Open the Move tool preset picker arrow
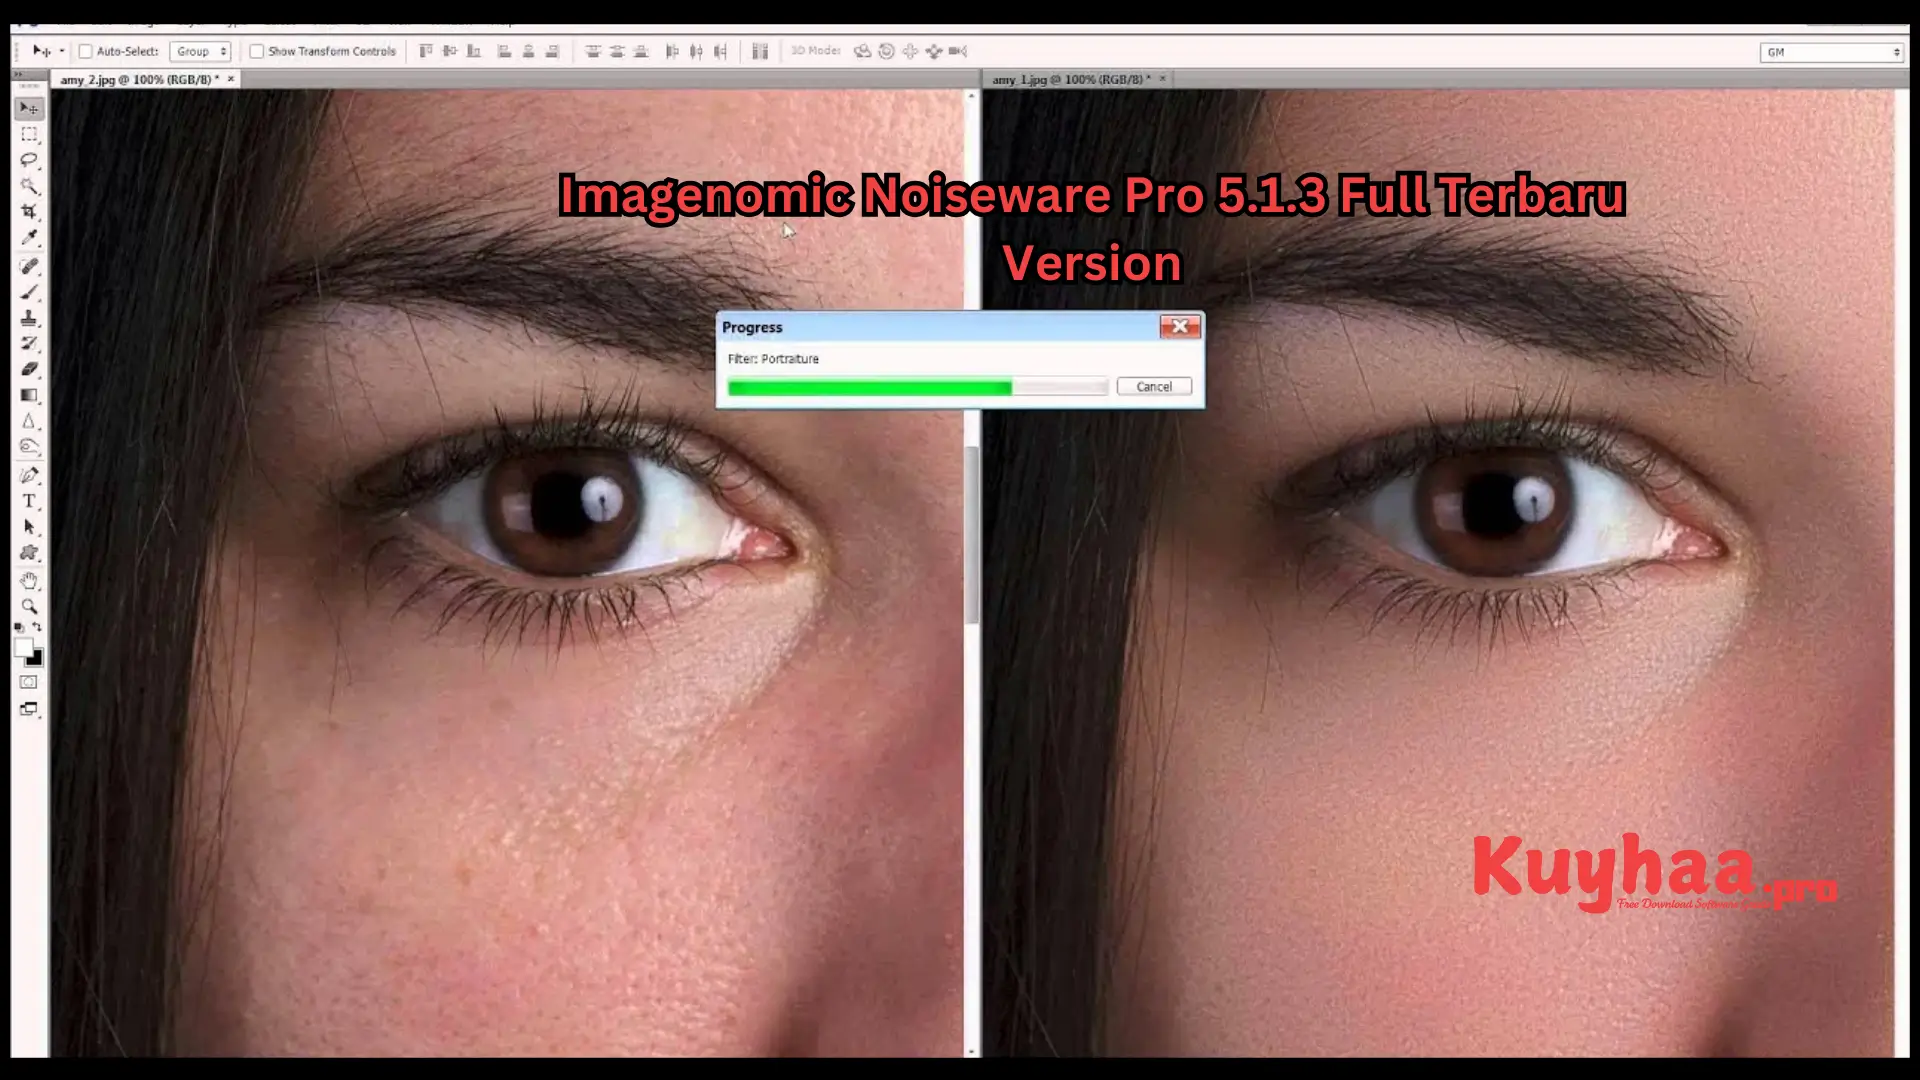Viewport: 1920px width, 1080px height. tap(62, 51)
